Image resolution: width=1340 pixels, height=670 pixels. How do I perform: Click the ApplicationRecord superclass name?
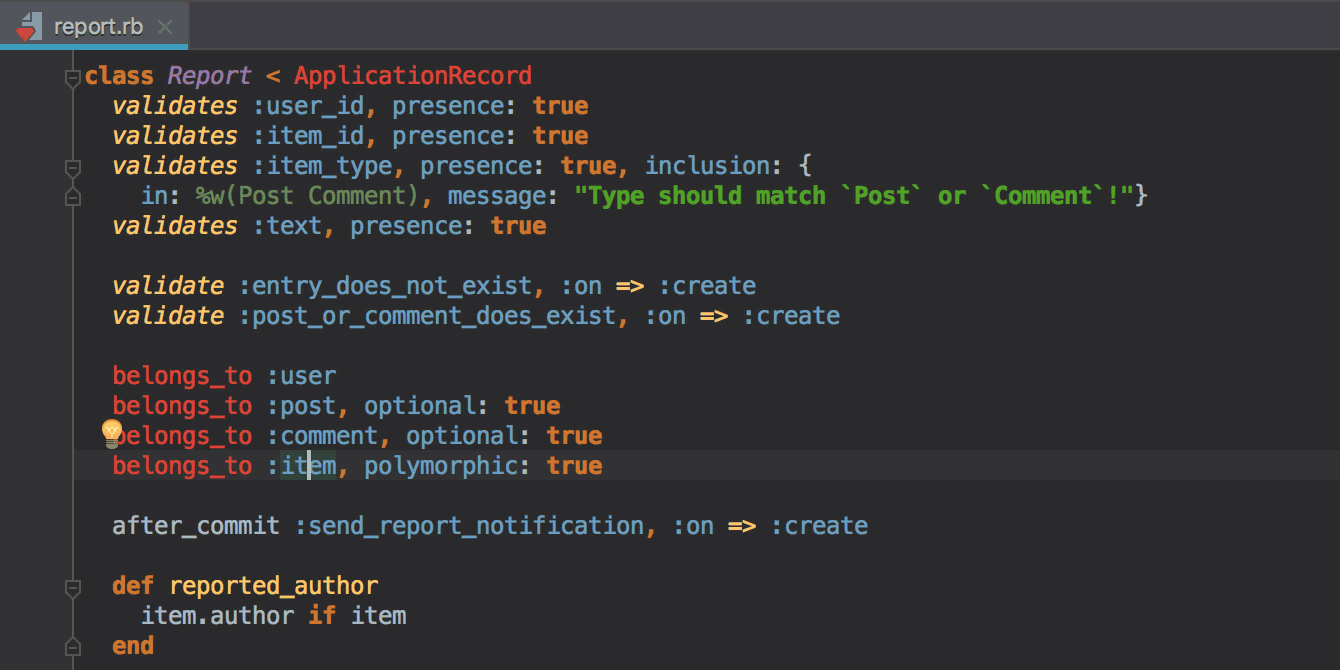413,76
